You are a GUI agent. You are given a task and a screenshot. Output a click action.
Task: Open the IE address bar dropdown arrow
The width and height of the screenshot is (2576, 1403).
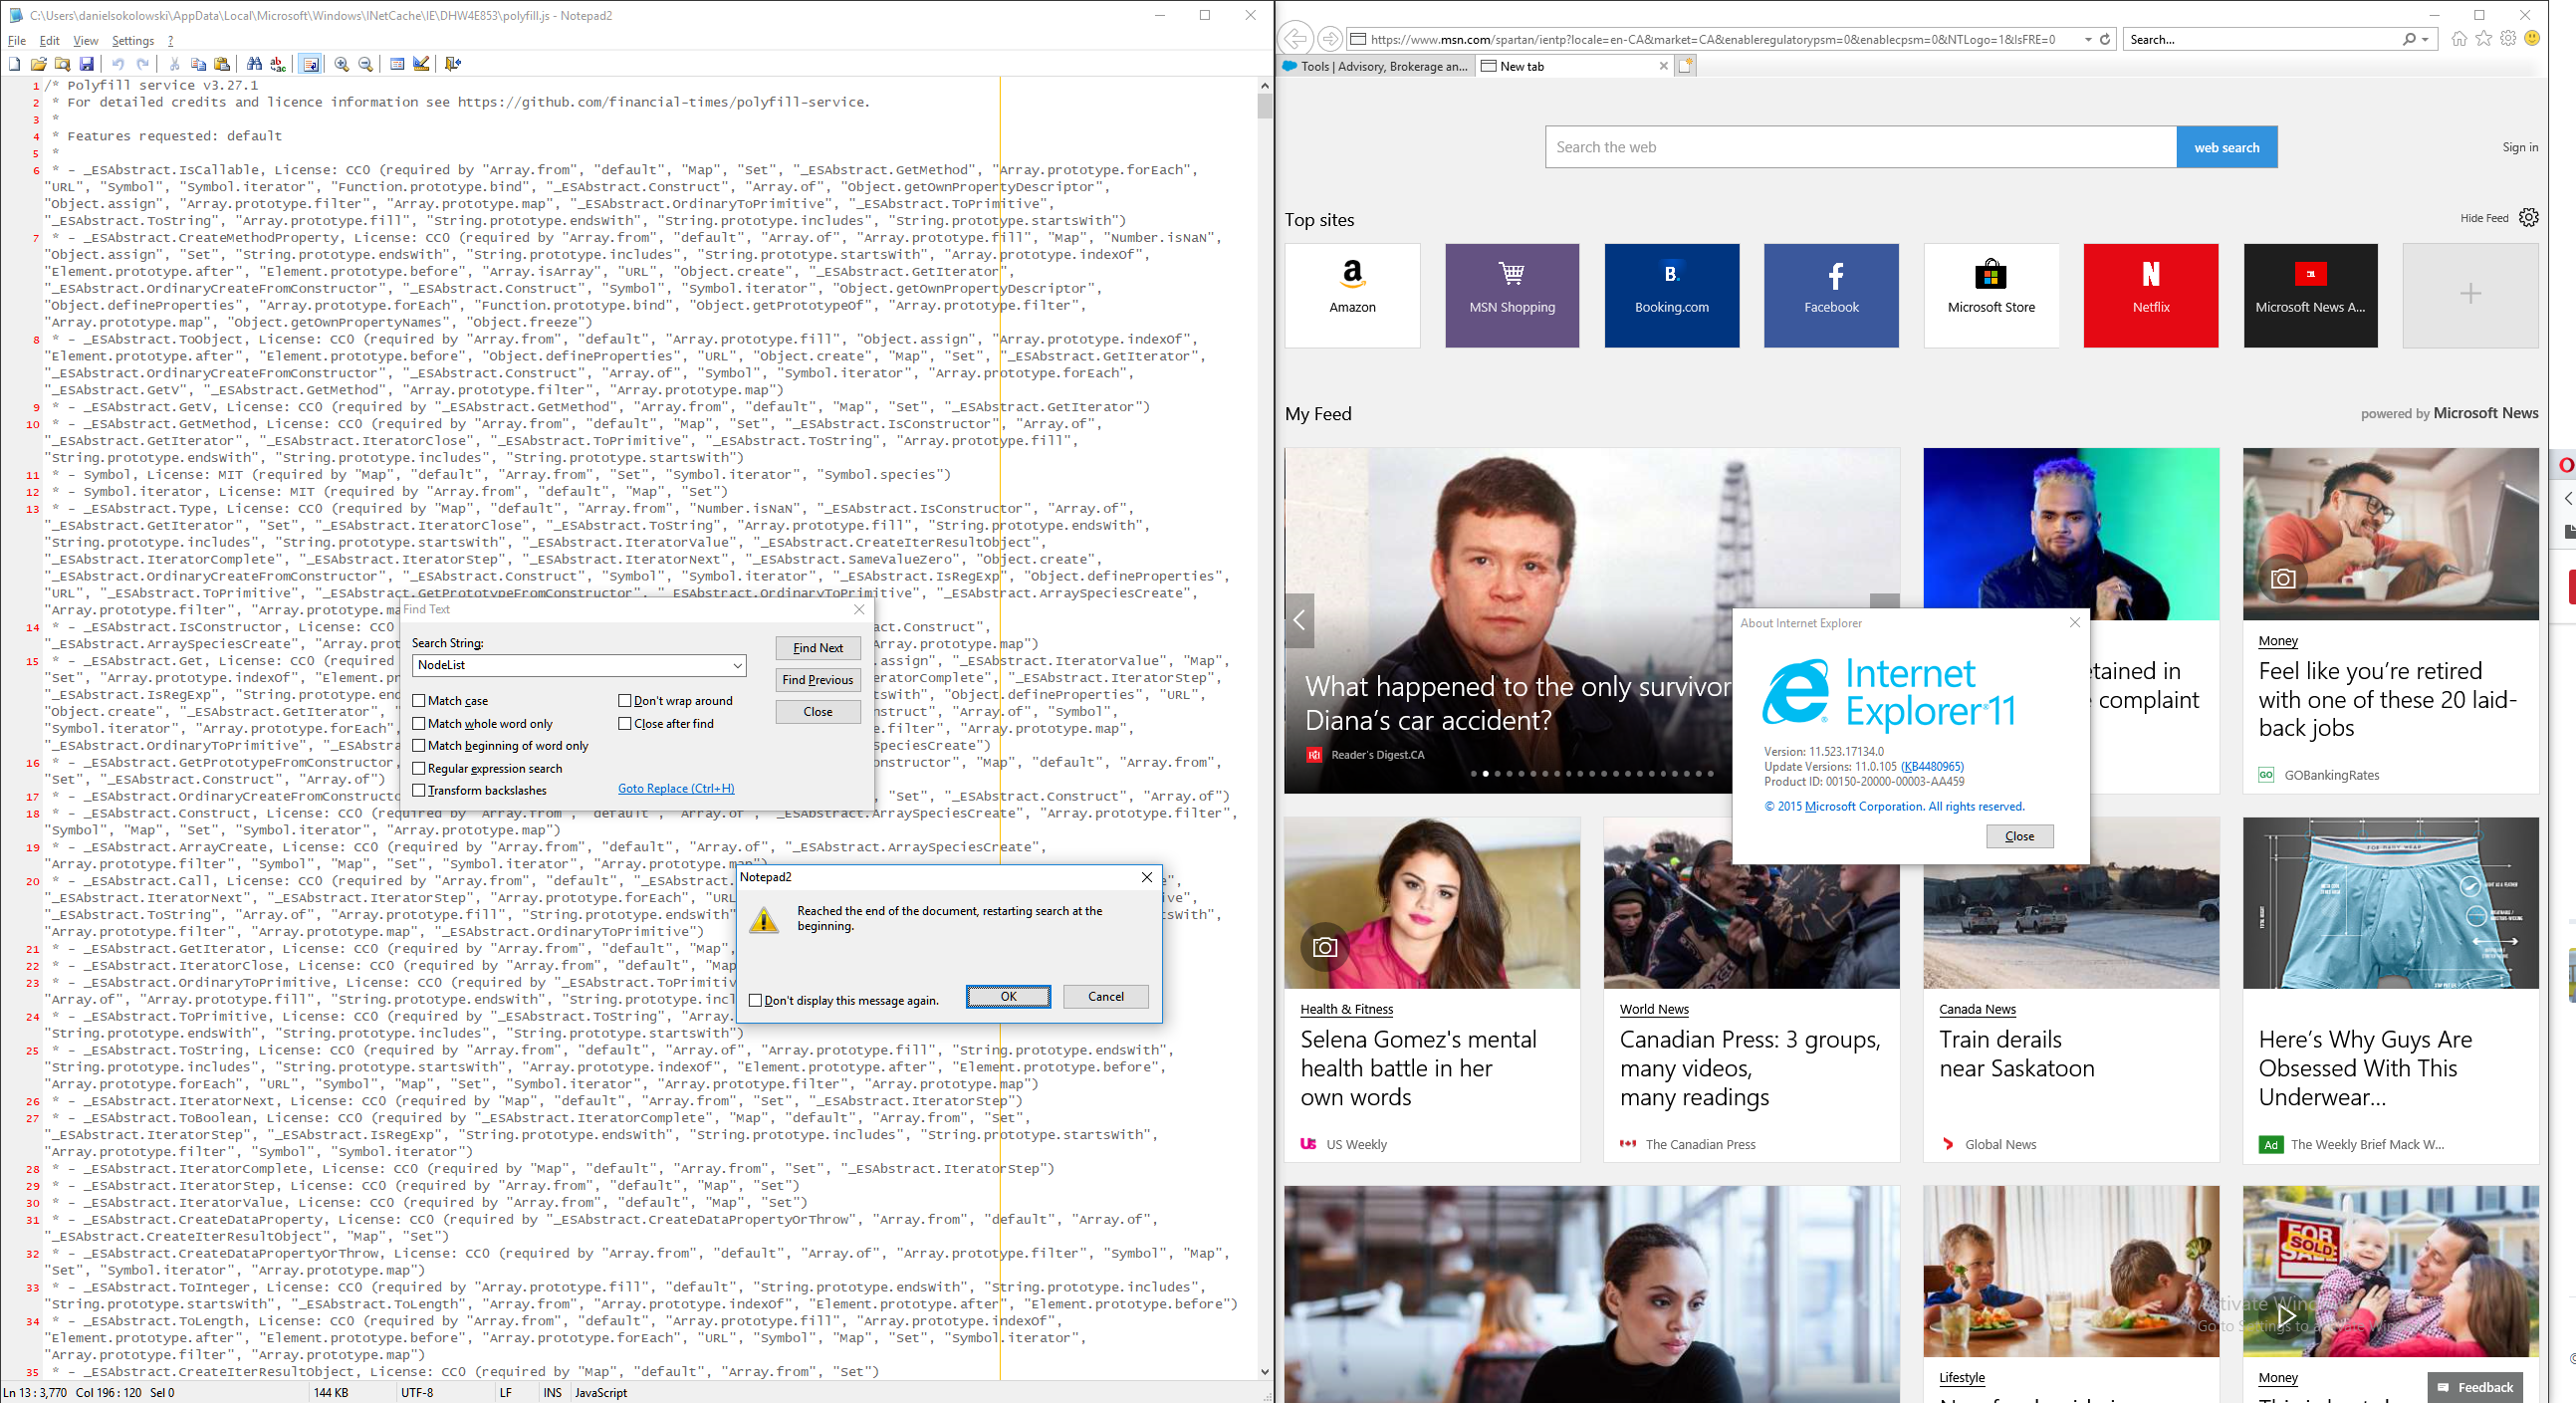[x=2088, y=39]
